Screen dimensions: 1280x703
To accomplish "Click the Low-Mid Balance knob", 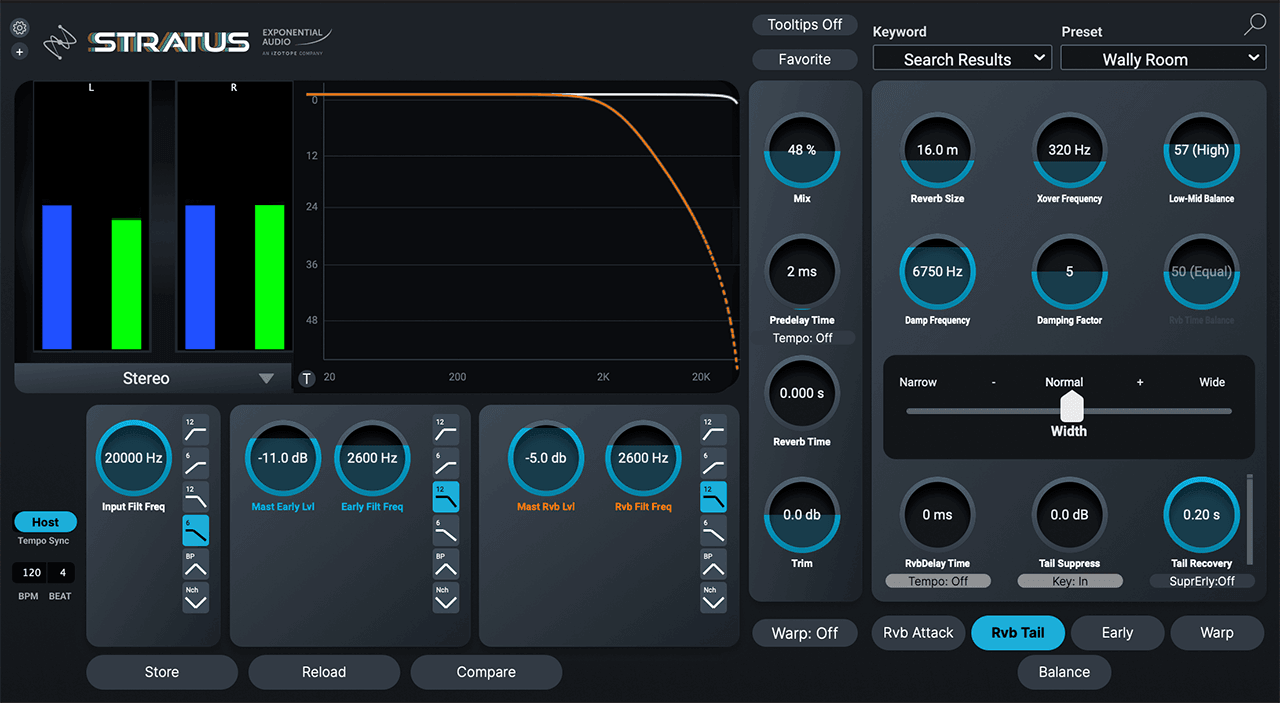I will (x=1202, y=150).
